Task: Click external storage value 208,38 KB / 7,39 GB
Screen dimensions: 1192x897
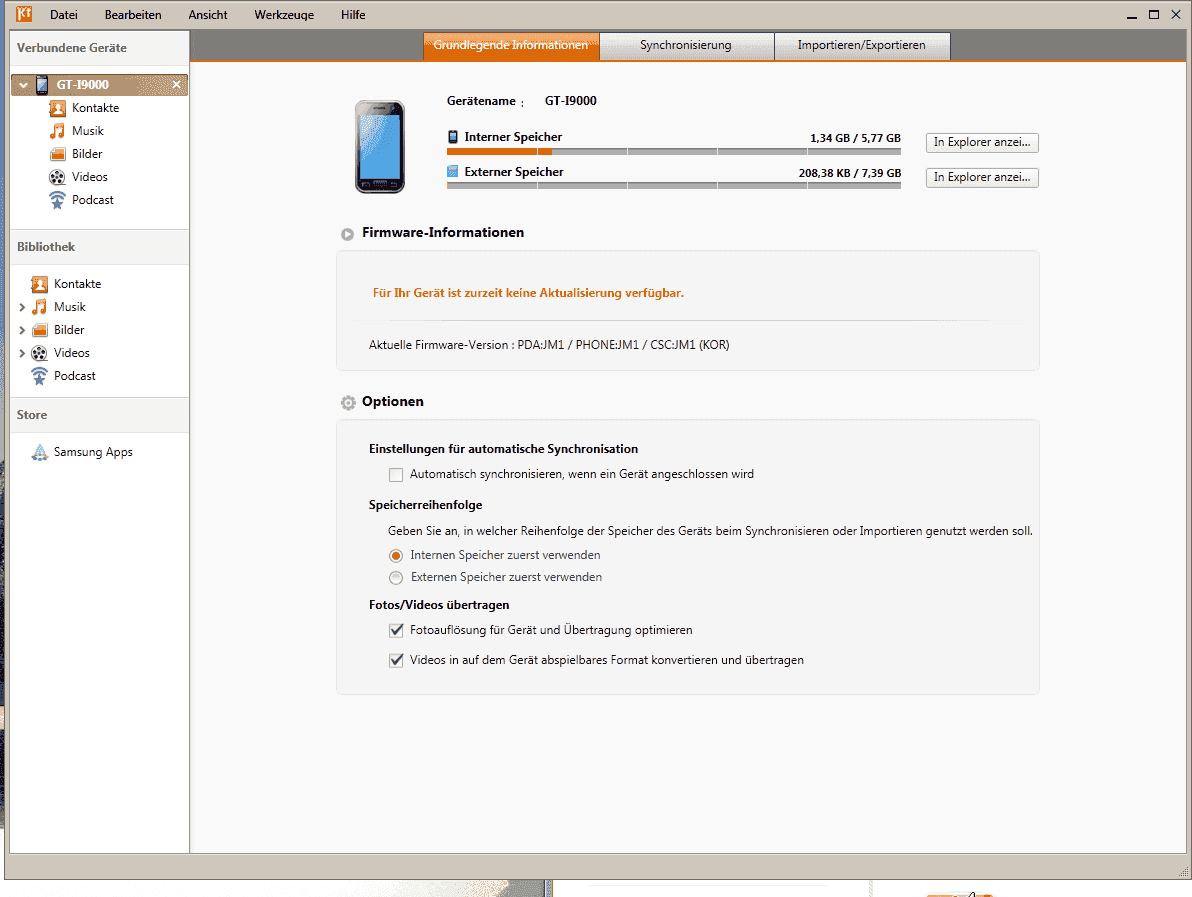Action: [850, 173]
